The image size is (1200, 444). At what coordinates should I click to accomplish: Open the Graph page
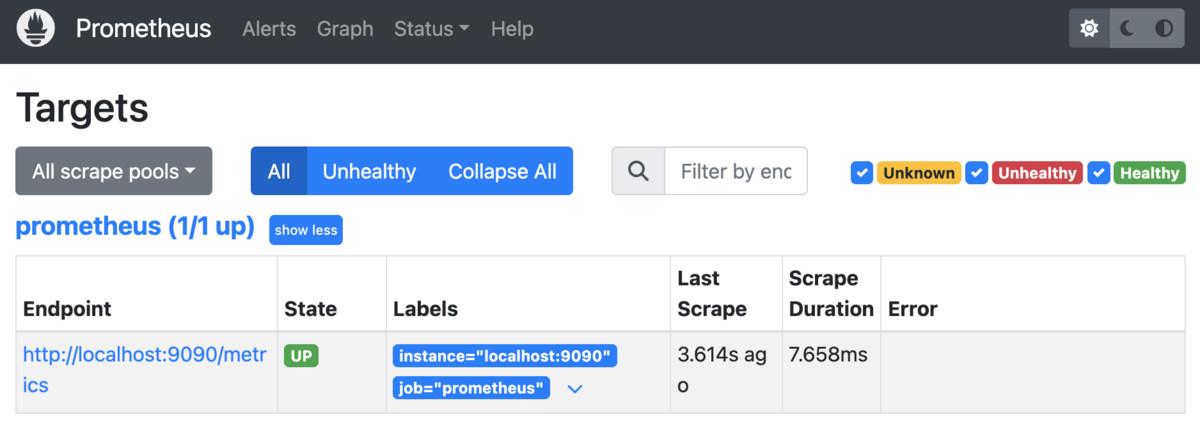[345, 29]
